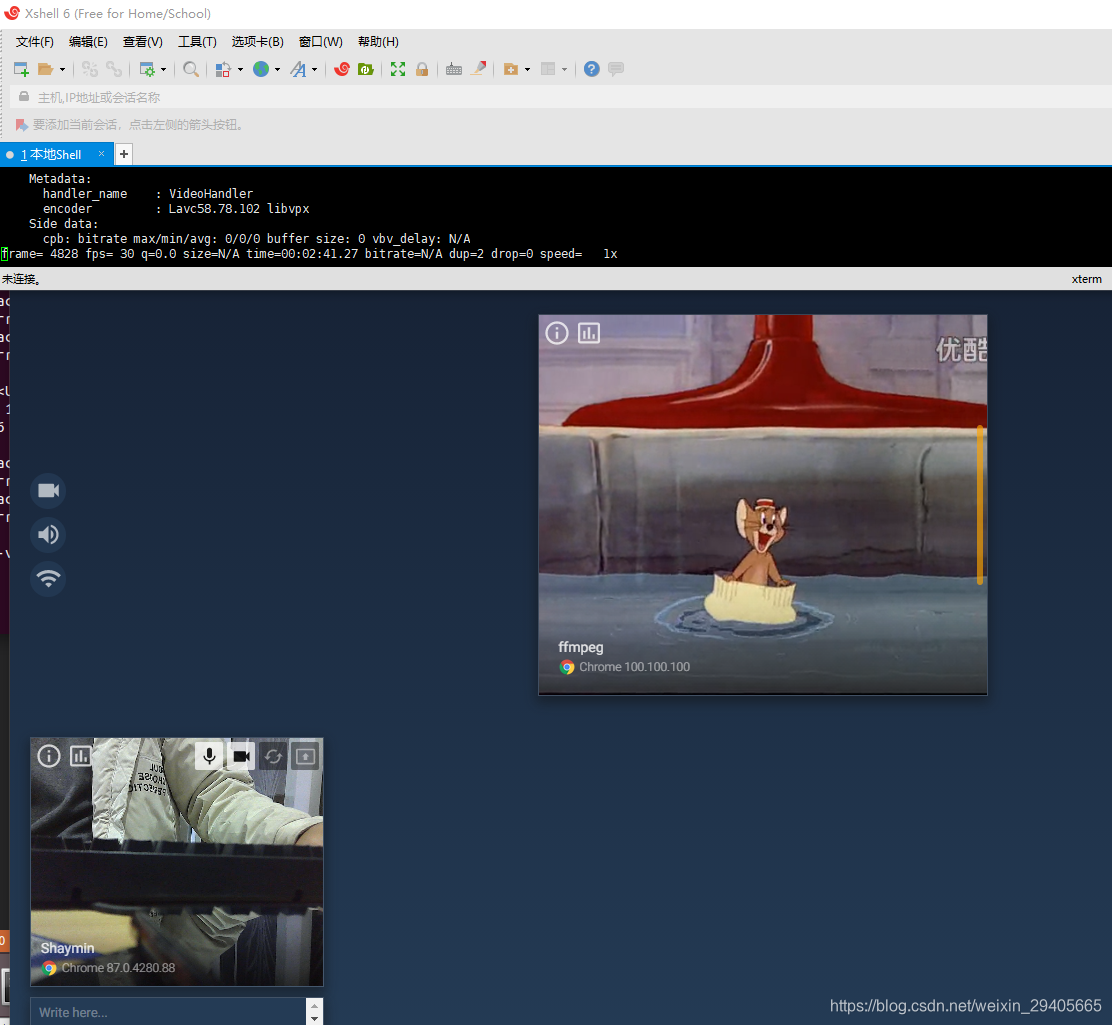Open stats chart for Shaymin video tile

[80, 756]
